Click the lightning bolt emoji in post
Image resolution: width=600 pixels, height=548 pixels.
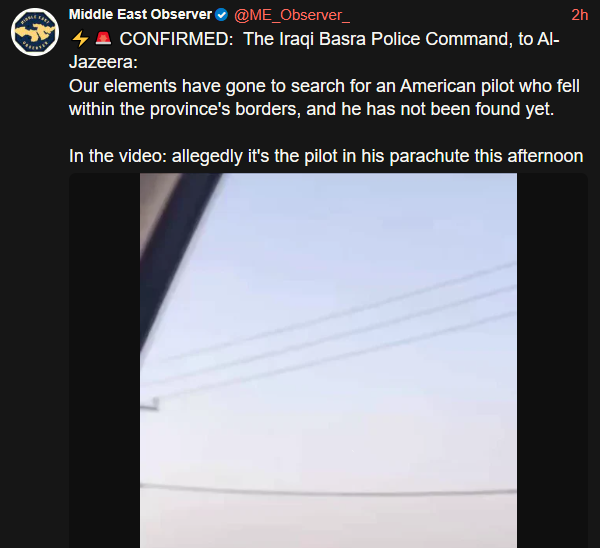(80, 39)
